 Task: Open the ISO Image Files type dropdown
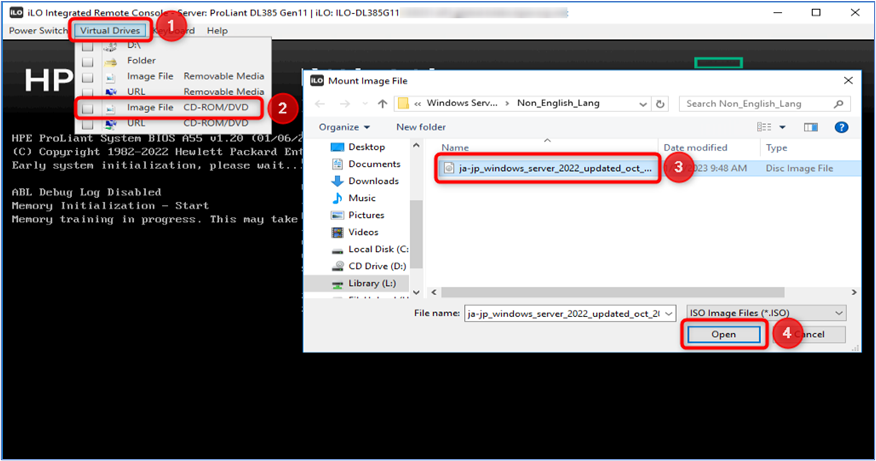point(838,313)
